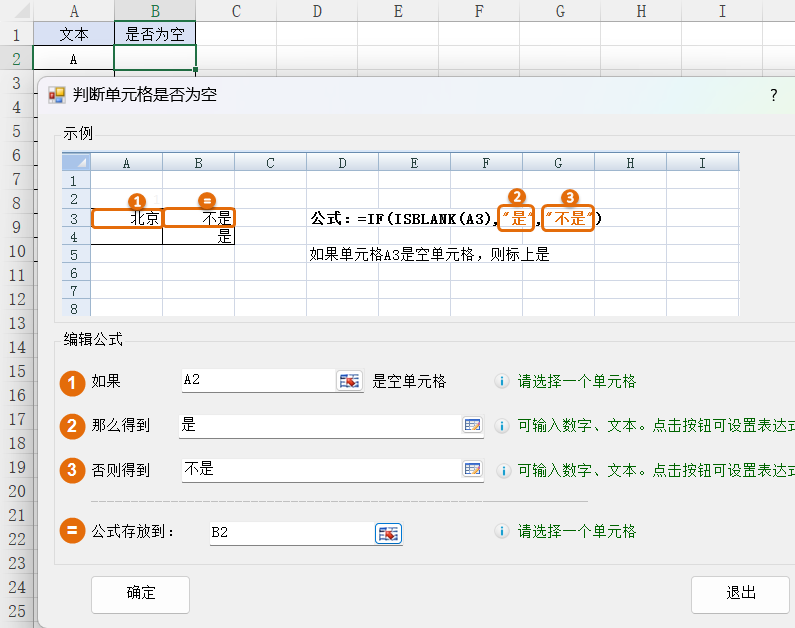Screen dimensions: 795x628
Task: Click the cell picker icon beside A2 field
Action: click(349, 381)
